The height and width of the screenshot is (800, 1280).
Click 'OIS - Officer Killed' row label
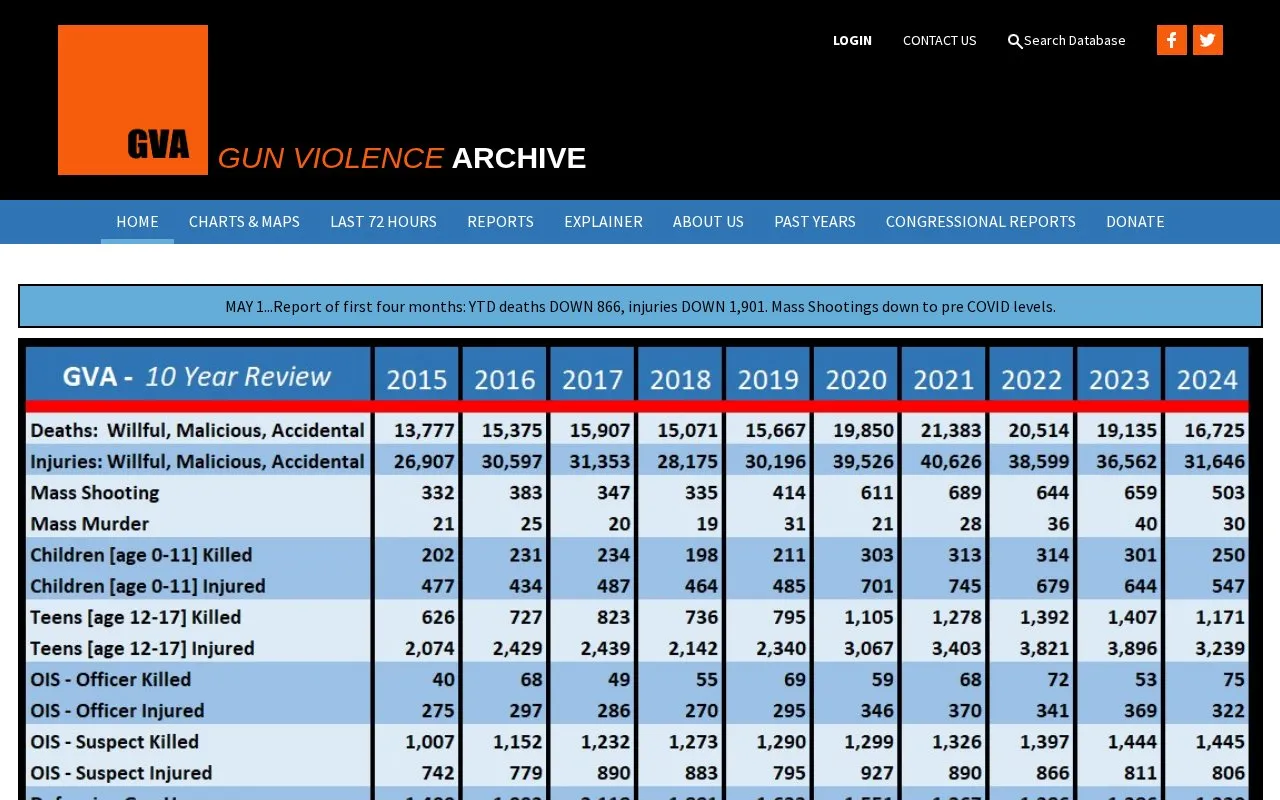point(111,679)
